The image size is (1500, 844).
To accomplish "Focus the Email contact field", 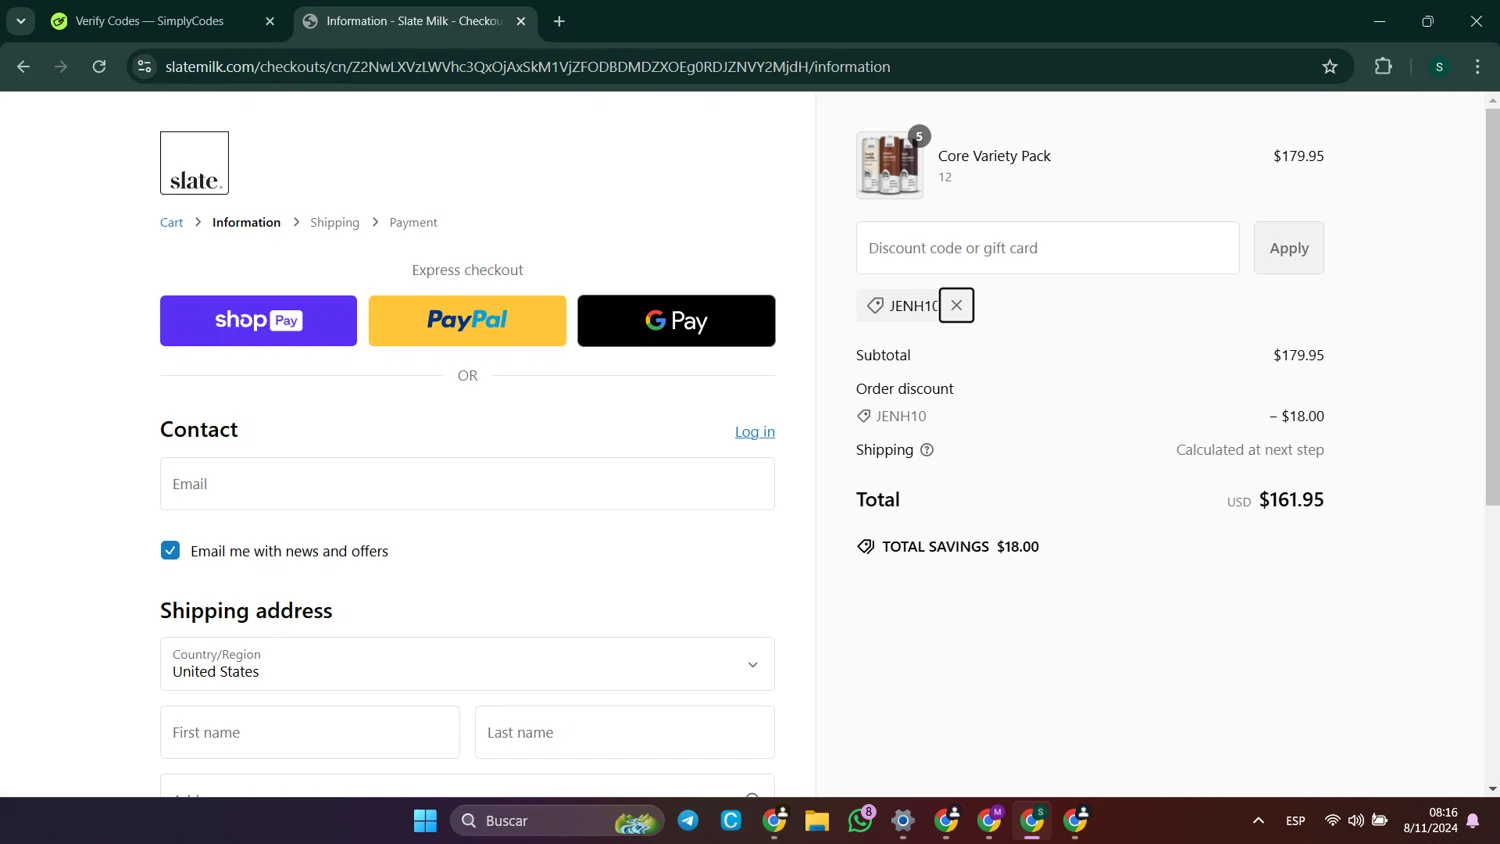I will pos(467,484).
